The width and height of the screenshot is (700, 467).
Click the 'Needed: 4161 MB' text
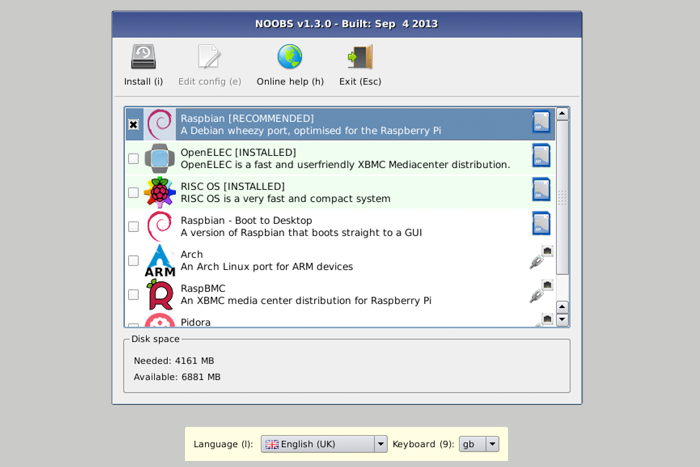(174, 361)
